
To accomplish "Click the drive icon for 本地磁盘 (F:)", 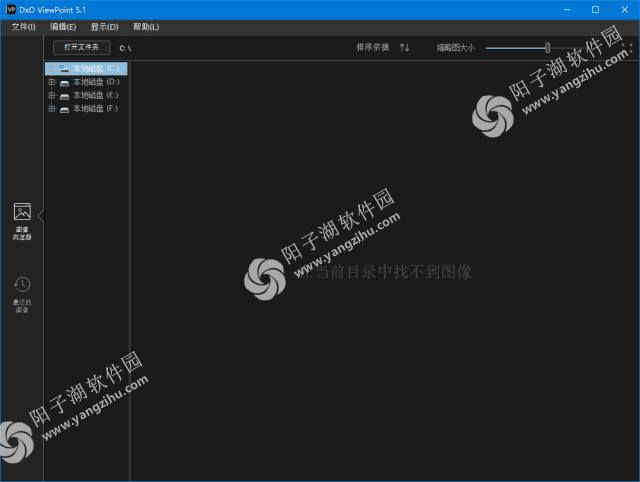I will pyautogui.click(x=64, y=109).
